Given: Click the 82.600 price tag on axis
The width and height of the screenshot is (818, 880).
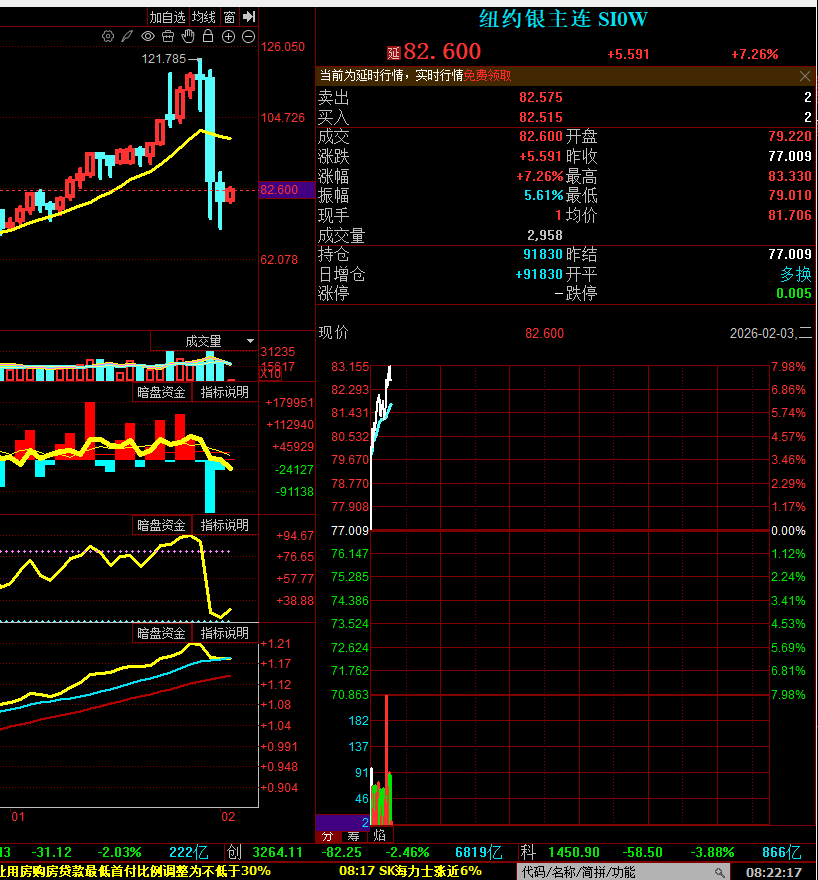Looking at the screenshot, I should point(286,190).
